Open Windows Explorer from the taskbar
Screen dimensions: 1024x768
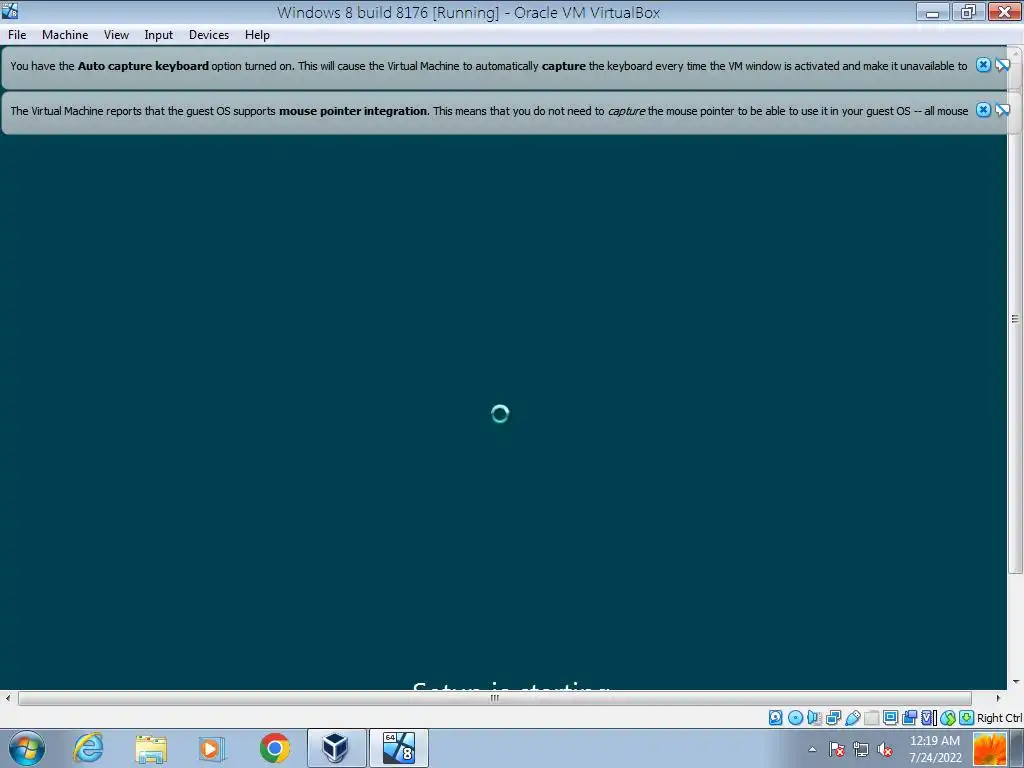click(151, 748)
